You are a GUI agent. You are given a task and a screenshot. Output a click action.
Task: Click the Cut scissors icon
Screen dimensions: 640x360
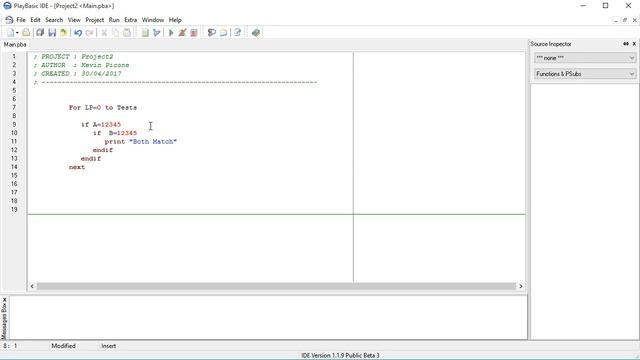104,33
